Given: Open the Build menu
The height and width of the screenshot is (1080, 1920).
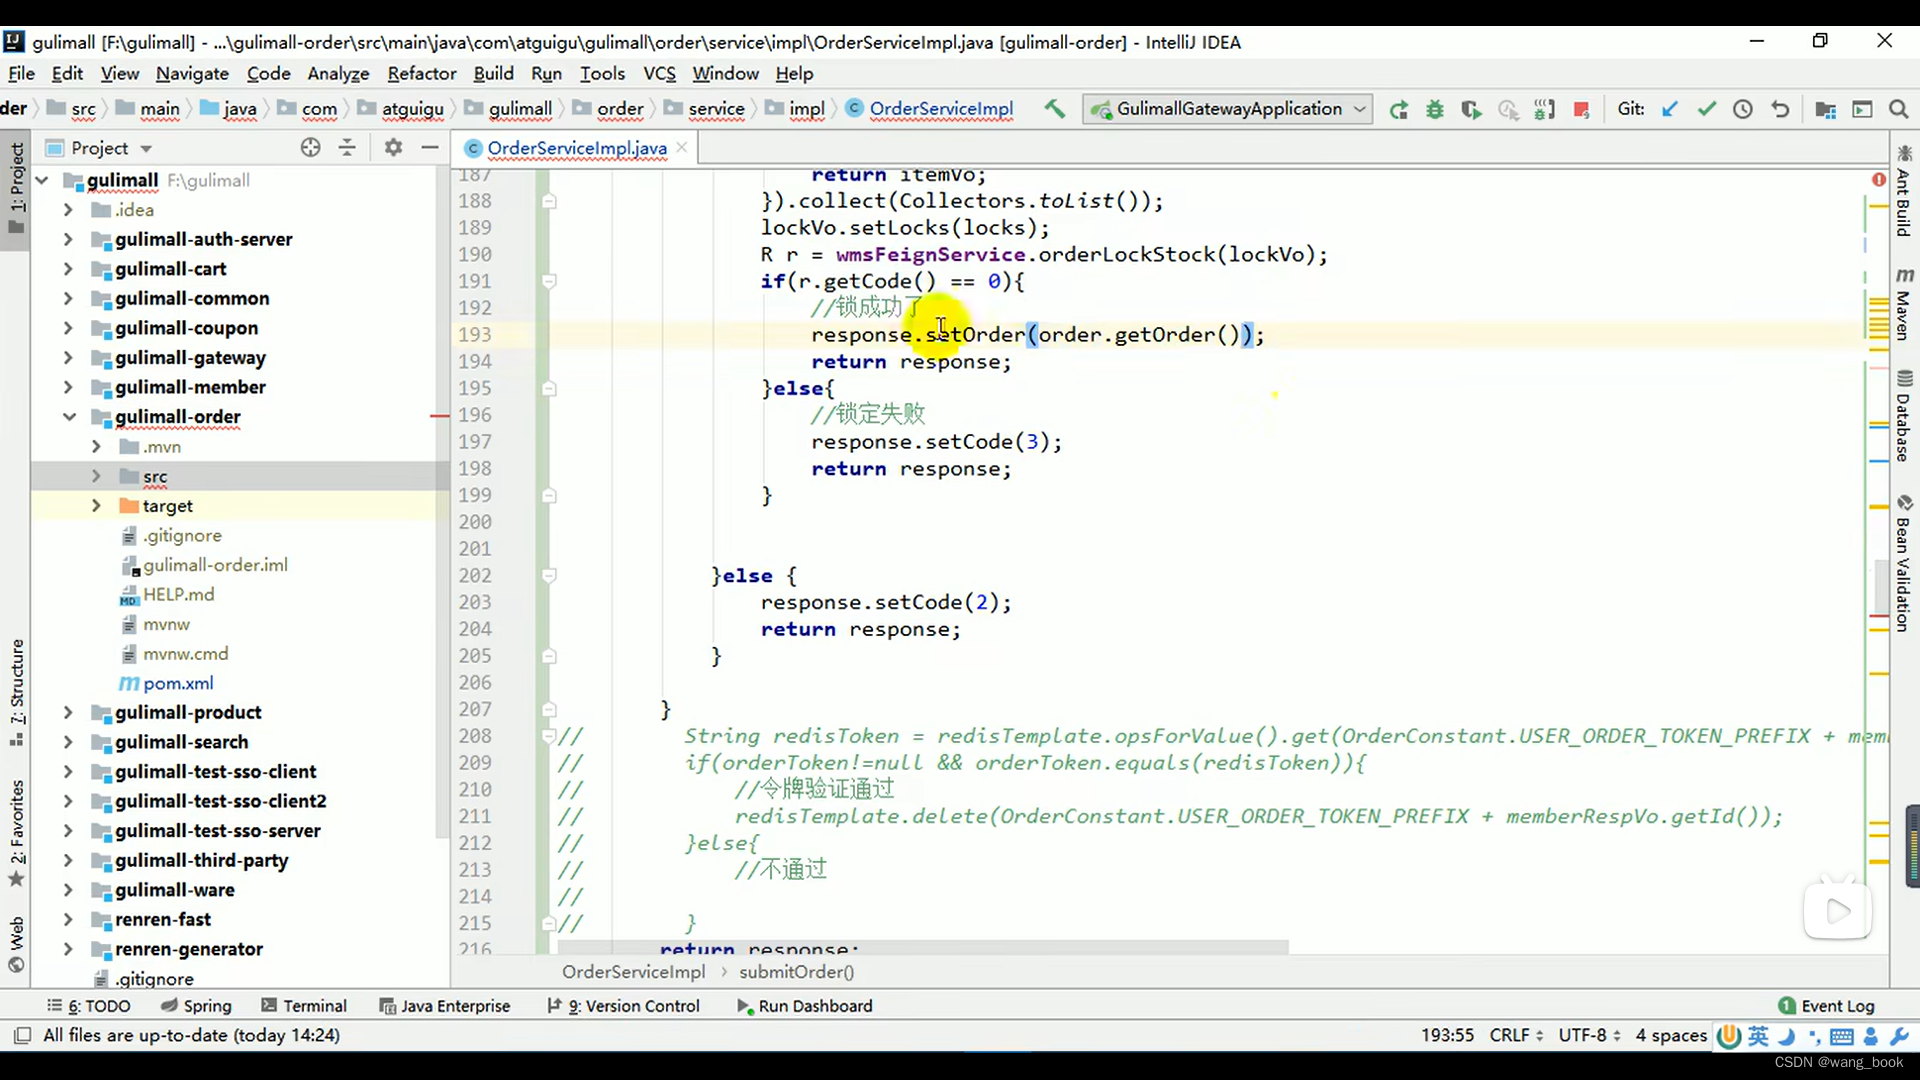Looking at the screenshot, I should 493,73.
